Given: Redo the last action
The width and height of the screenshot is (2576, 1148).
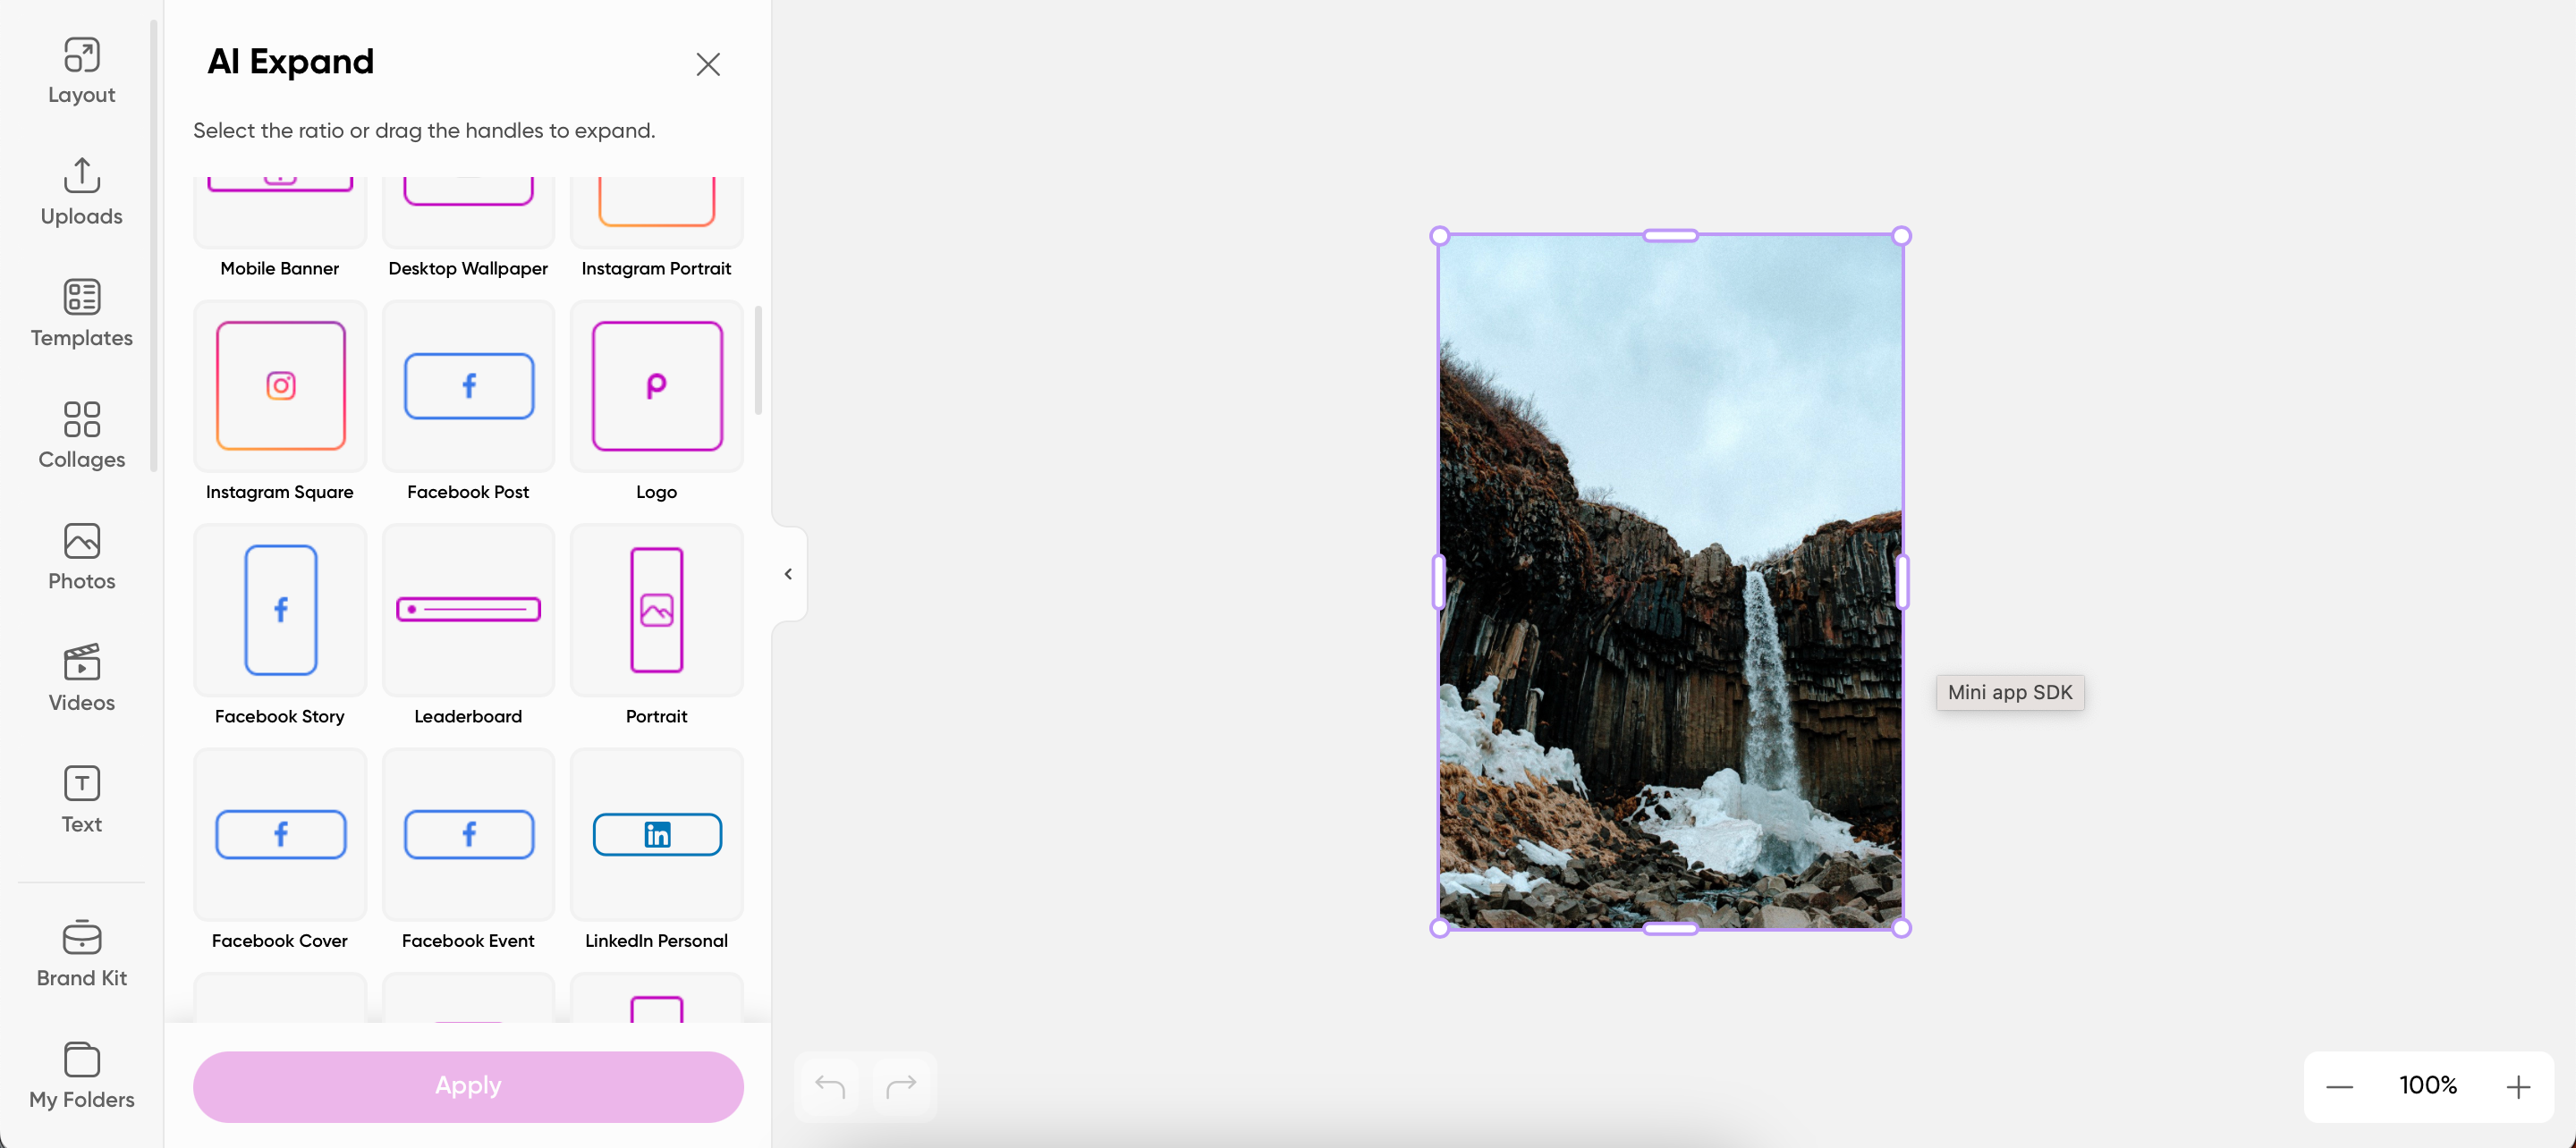Looking at the screenshot, I should (x=901, y=1086).
